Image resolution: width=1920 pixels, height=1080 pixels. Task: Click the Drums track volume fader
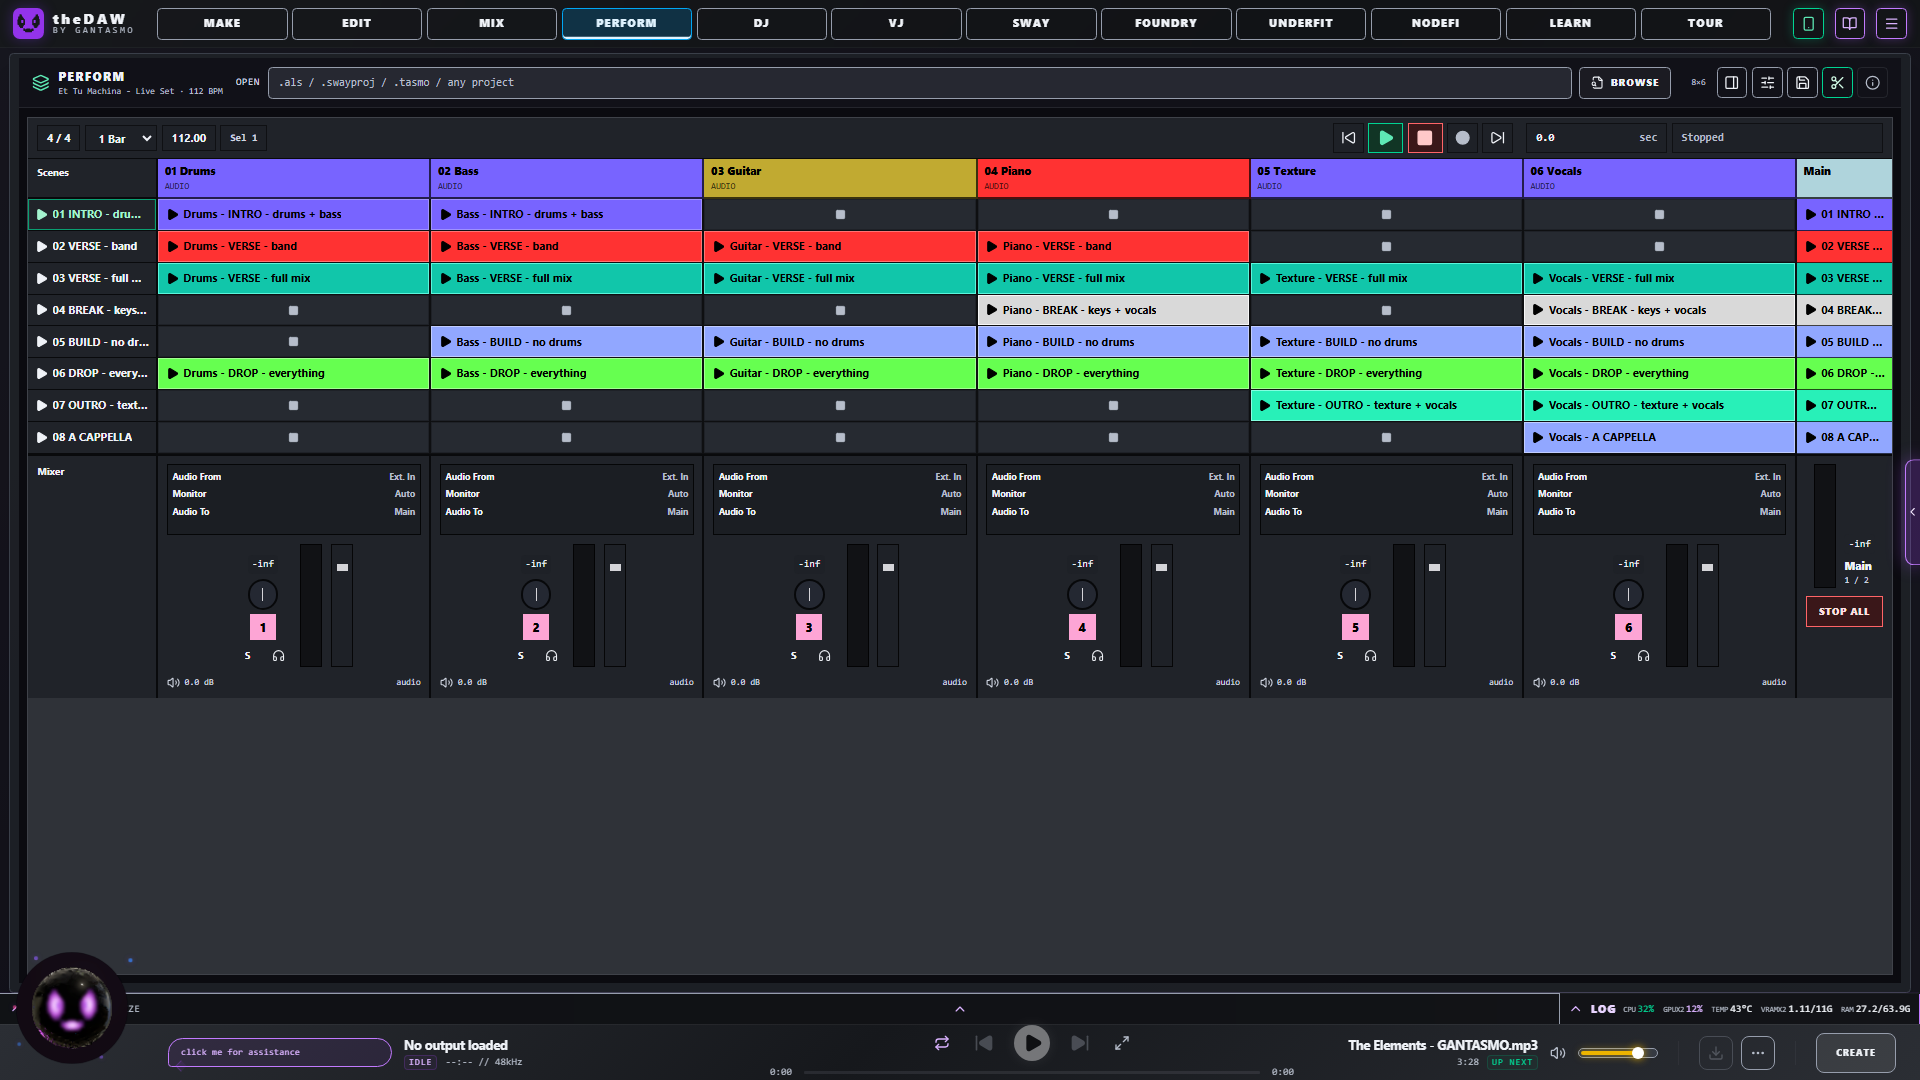pyautogui.click(x=342, y=606)
